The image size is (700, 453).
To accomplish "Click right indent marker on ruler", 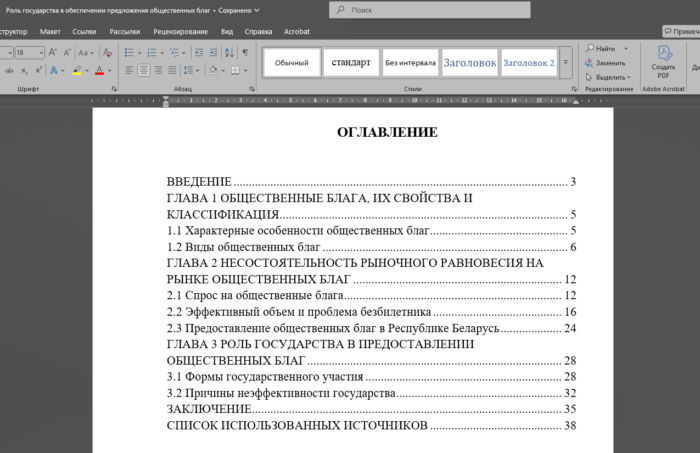I will (x=576, y=102).
